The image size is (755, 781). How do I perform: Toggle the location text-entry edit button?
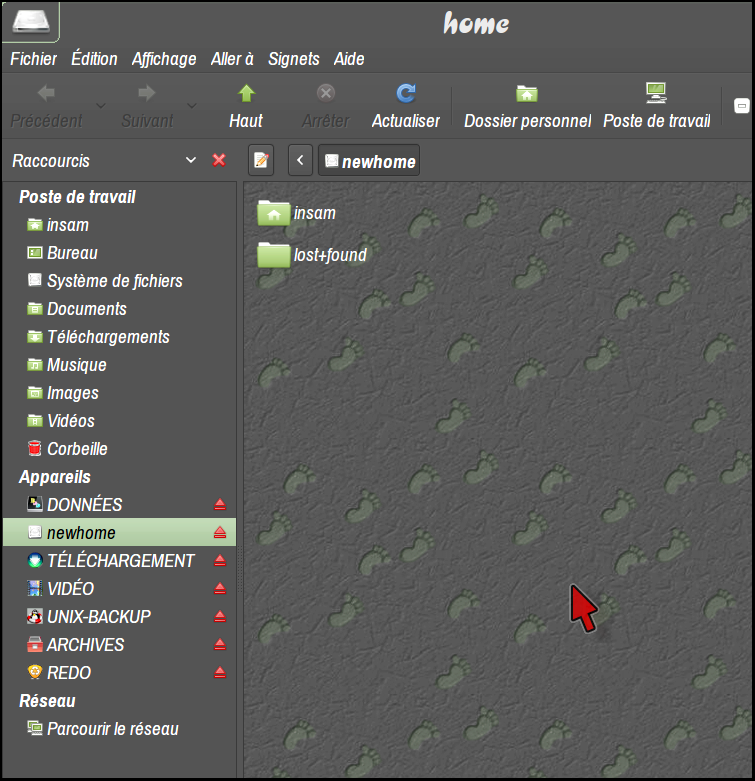click(261, 160)
